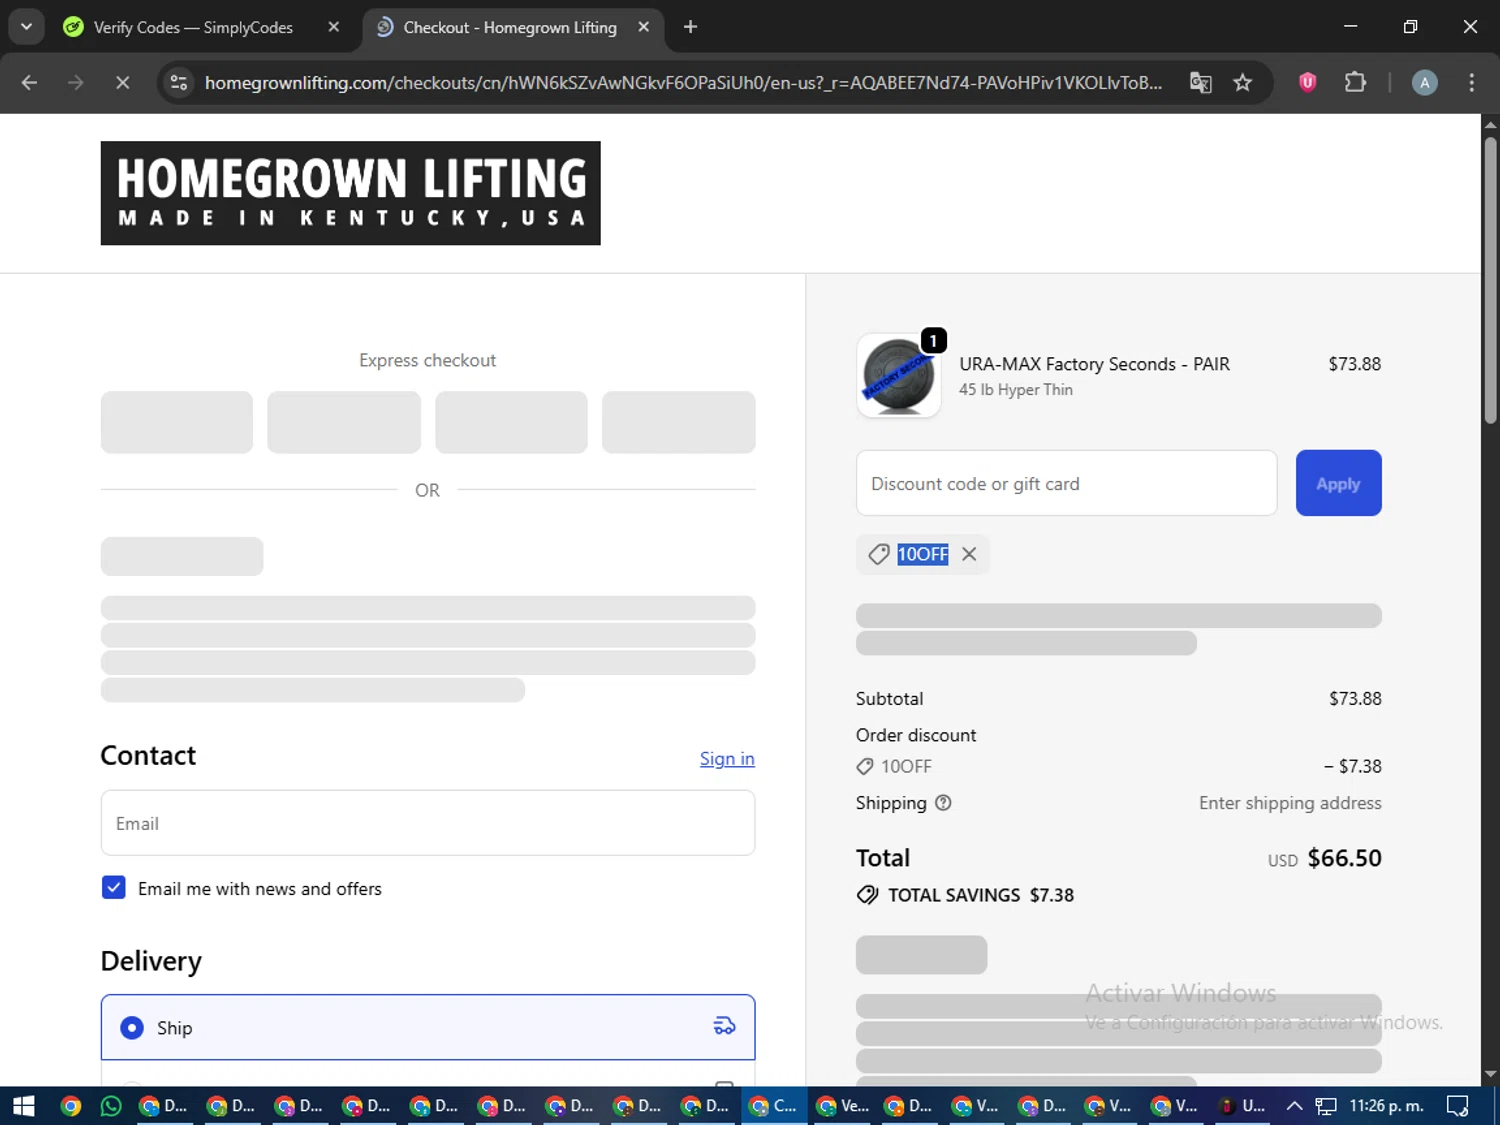Open network status tray icon
Screen dimensions: 1500x1125
click(1326, 1106)
